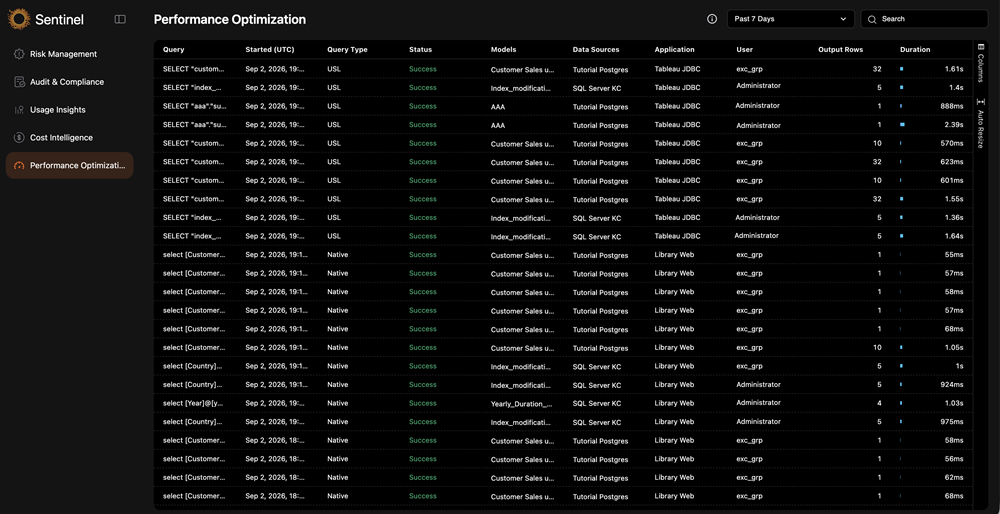Image resolution: width=1000 pixels, height=514 pixels.
Task: Select the Yearly_Duration model query row
Action: [x=563, y=403]
